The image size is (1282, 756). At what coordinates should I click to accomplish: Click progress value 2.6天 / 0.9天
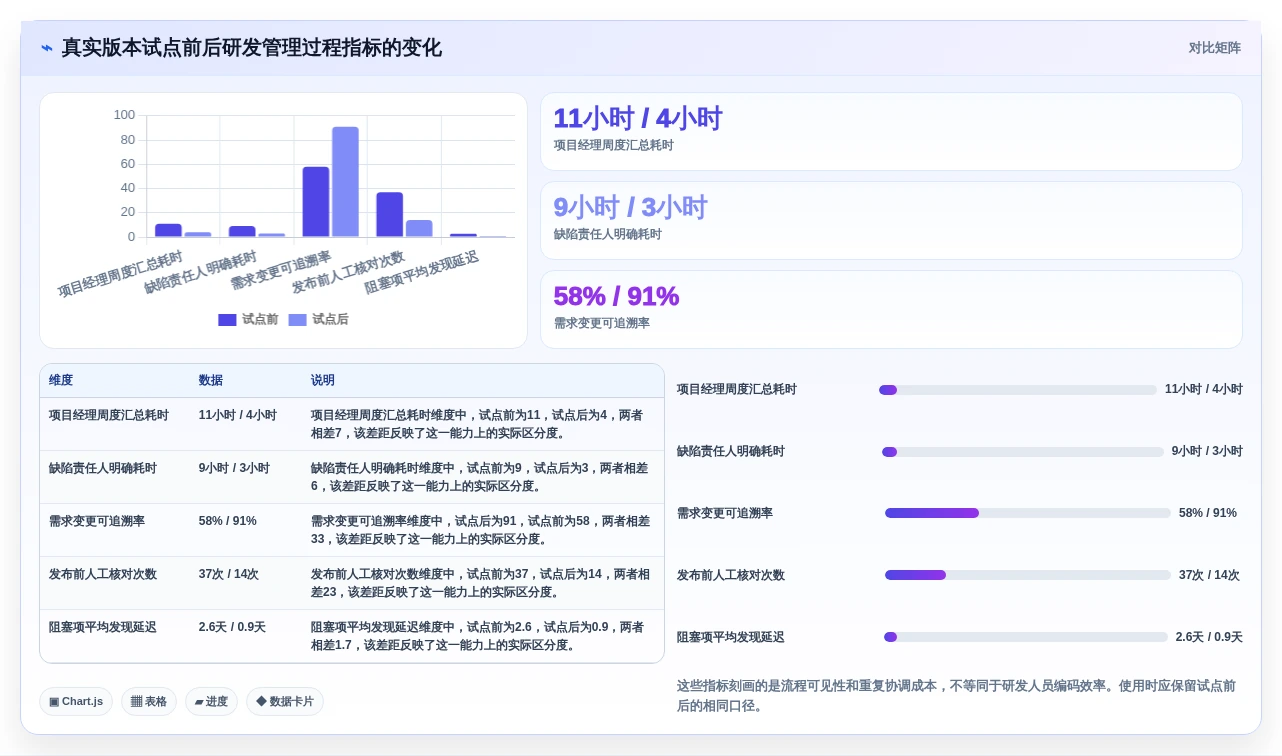(1209, 637)
